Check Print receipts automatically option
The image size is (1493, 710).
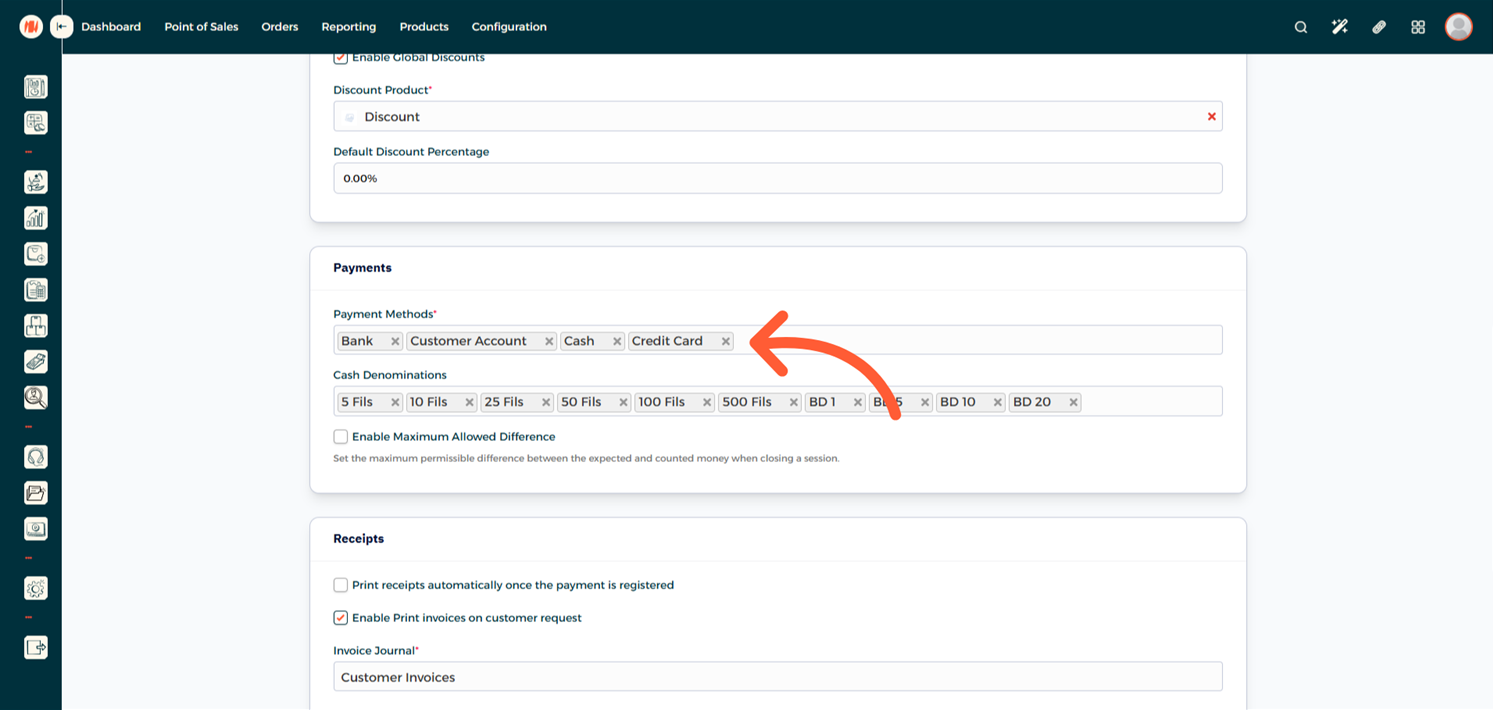click(341, 585)
